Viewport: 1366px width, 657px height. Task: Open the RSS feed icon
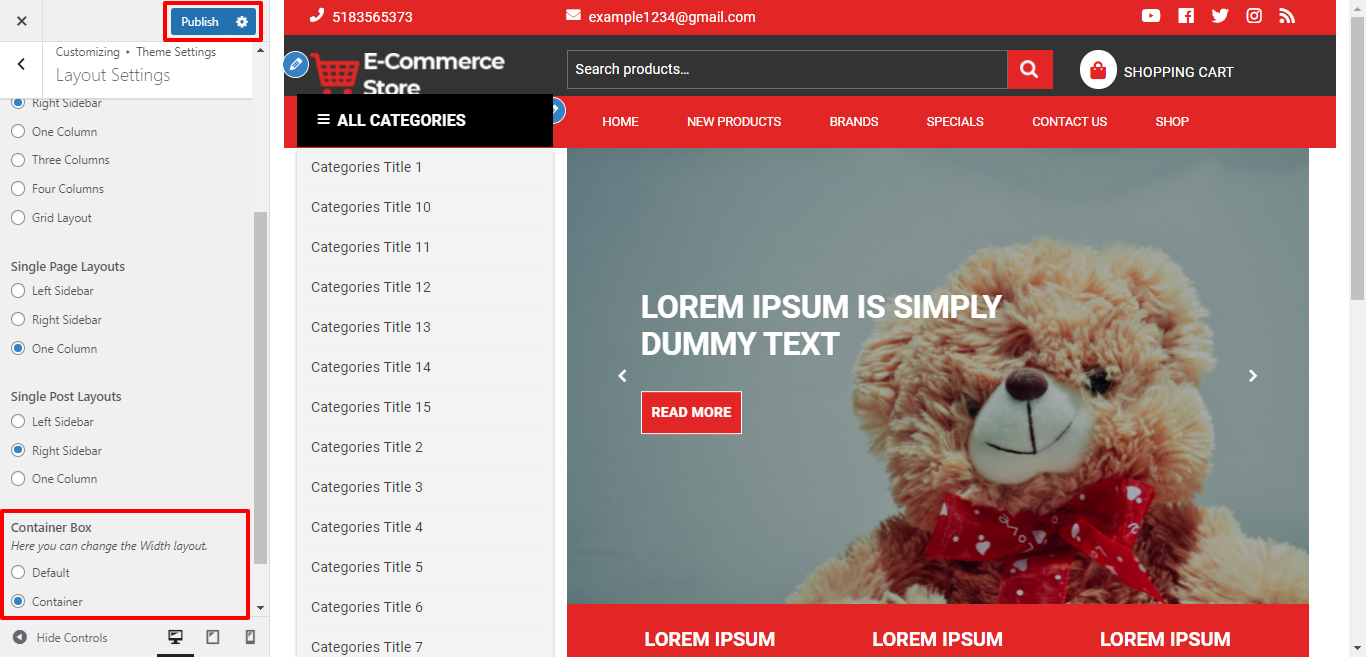1287,16
